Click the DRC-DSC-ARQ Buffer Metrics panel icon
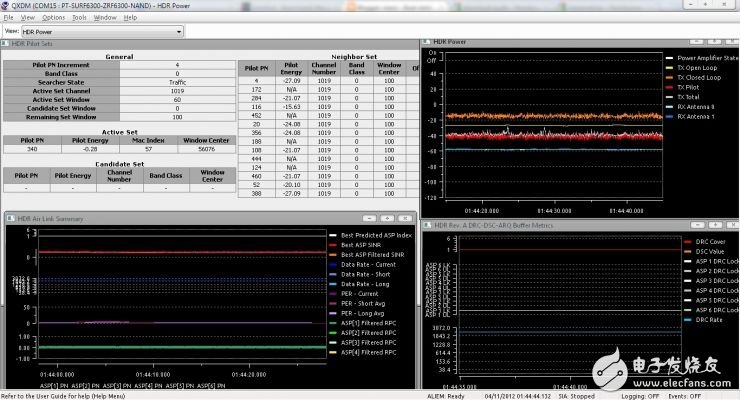 pyautogui.click(x=428, y=225)
